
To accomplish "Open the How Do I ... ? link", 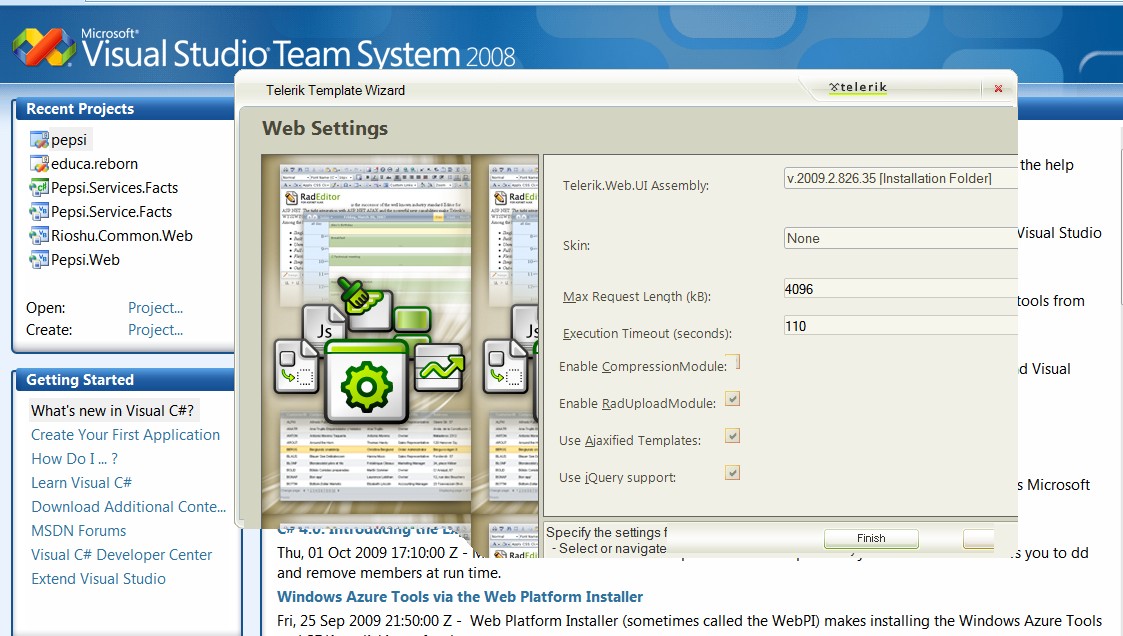I will click(74, 459).
